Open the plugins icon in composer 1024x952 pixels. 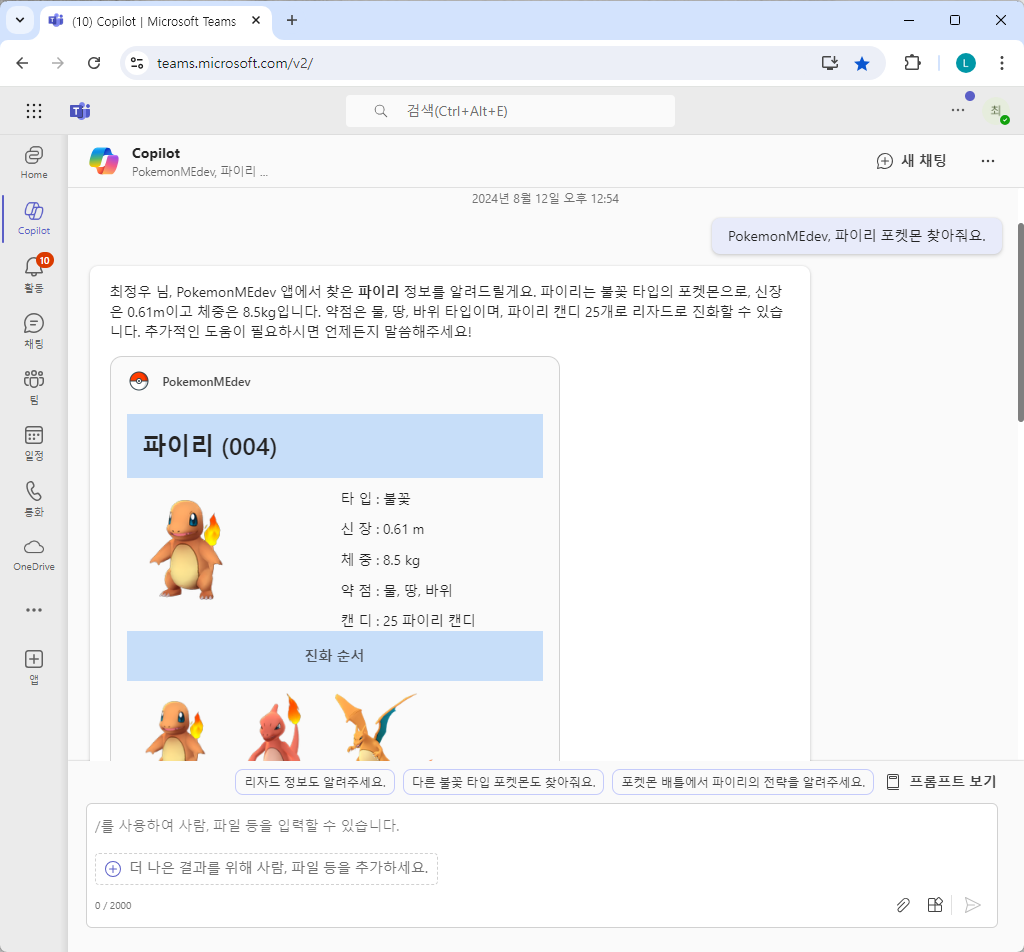coord(935,905)
